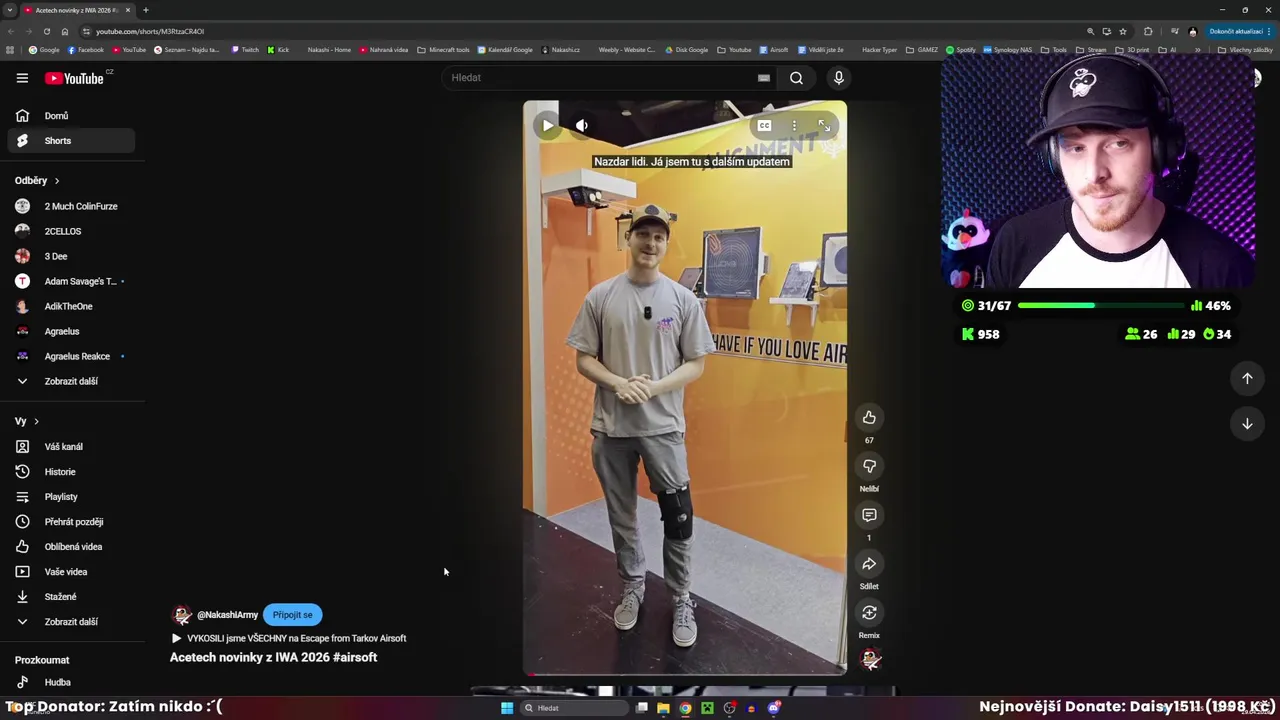Click Dokončit aktualizaci Chrome button
This screenshot has width=1280, height=720.
coord(1240,31)
